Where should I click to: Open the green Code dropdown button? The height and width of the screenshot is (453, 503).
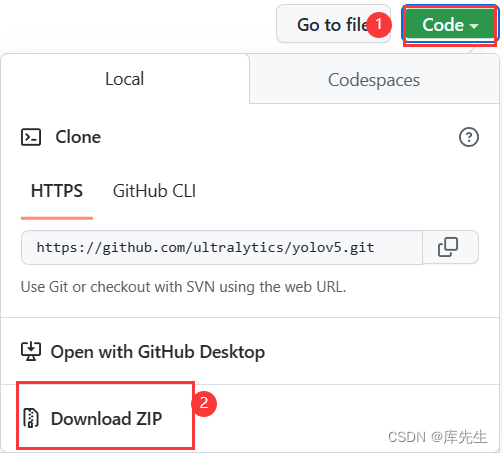pyautogui.click(x=450, y=24)
